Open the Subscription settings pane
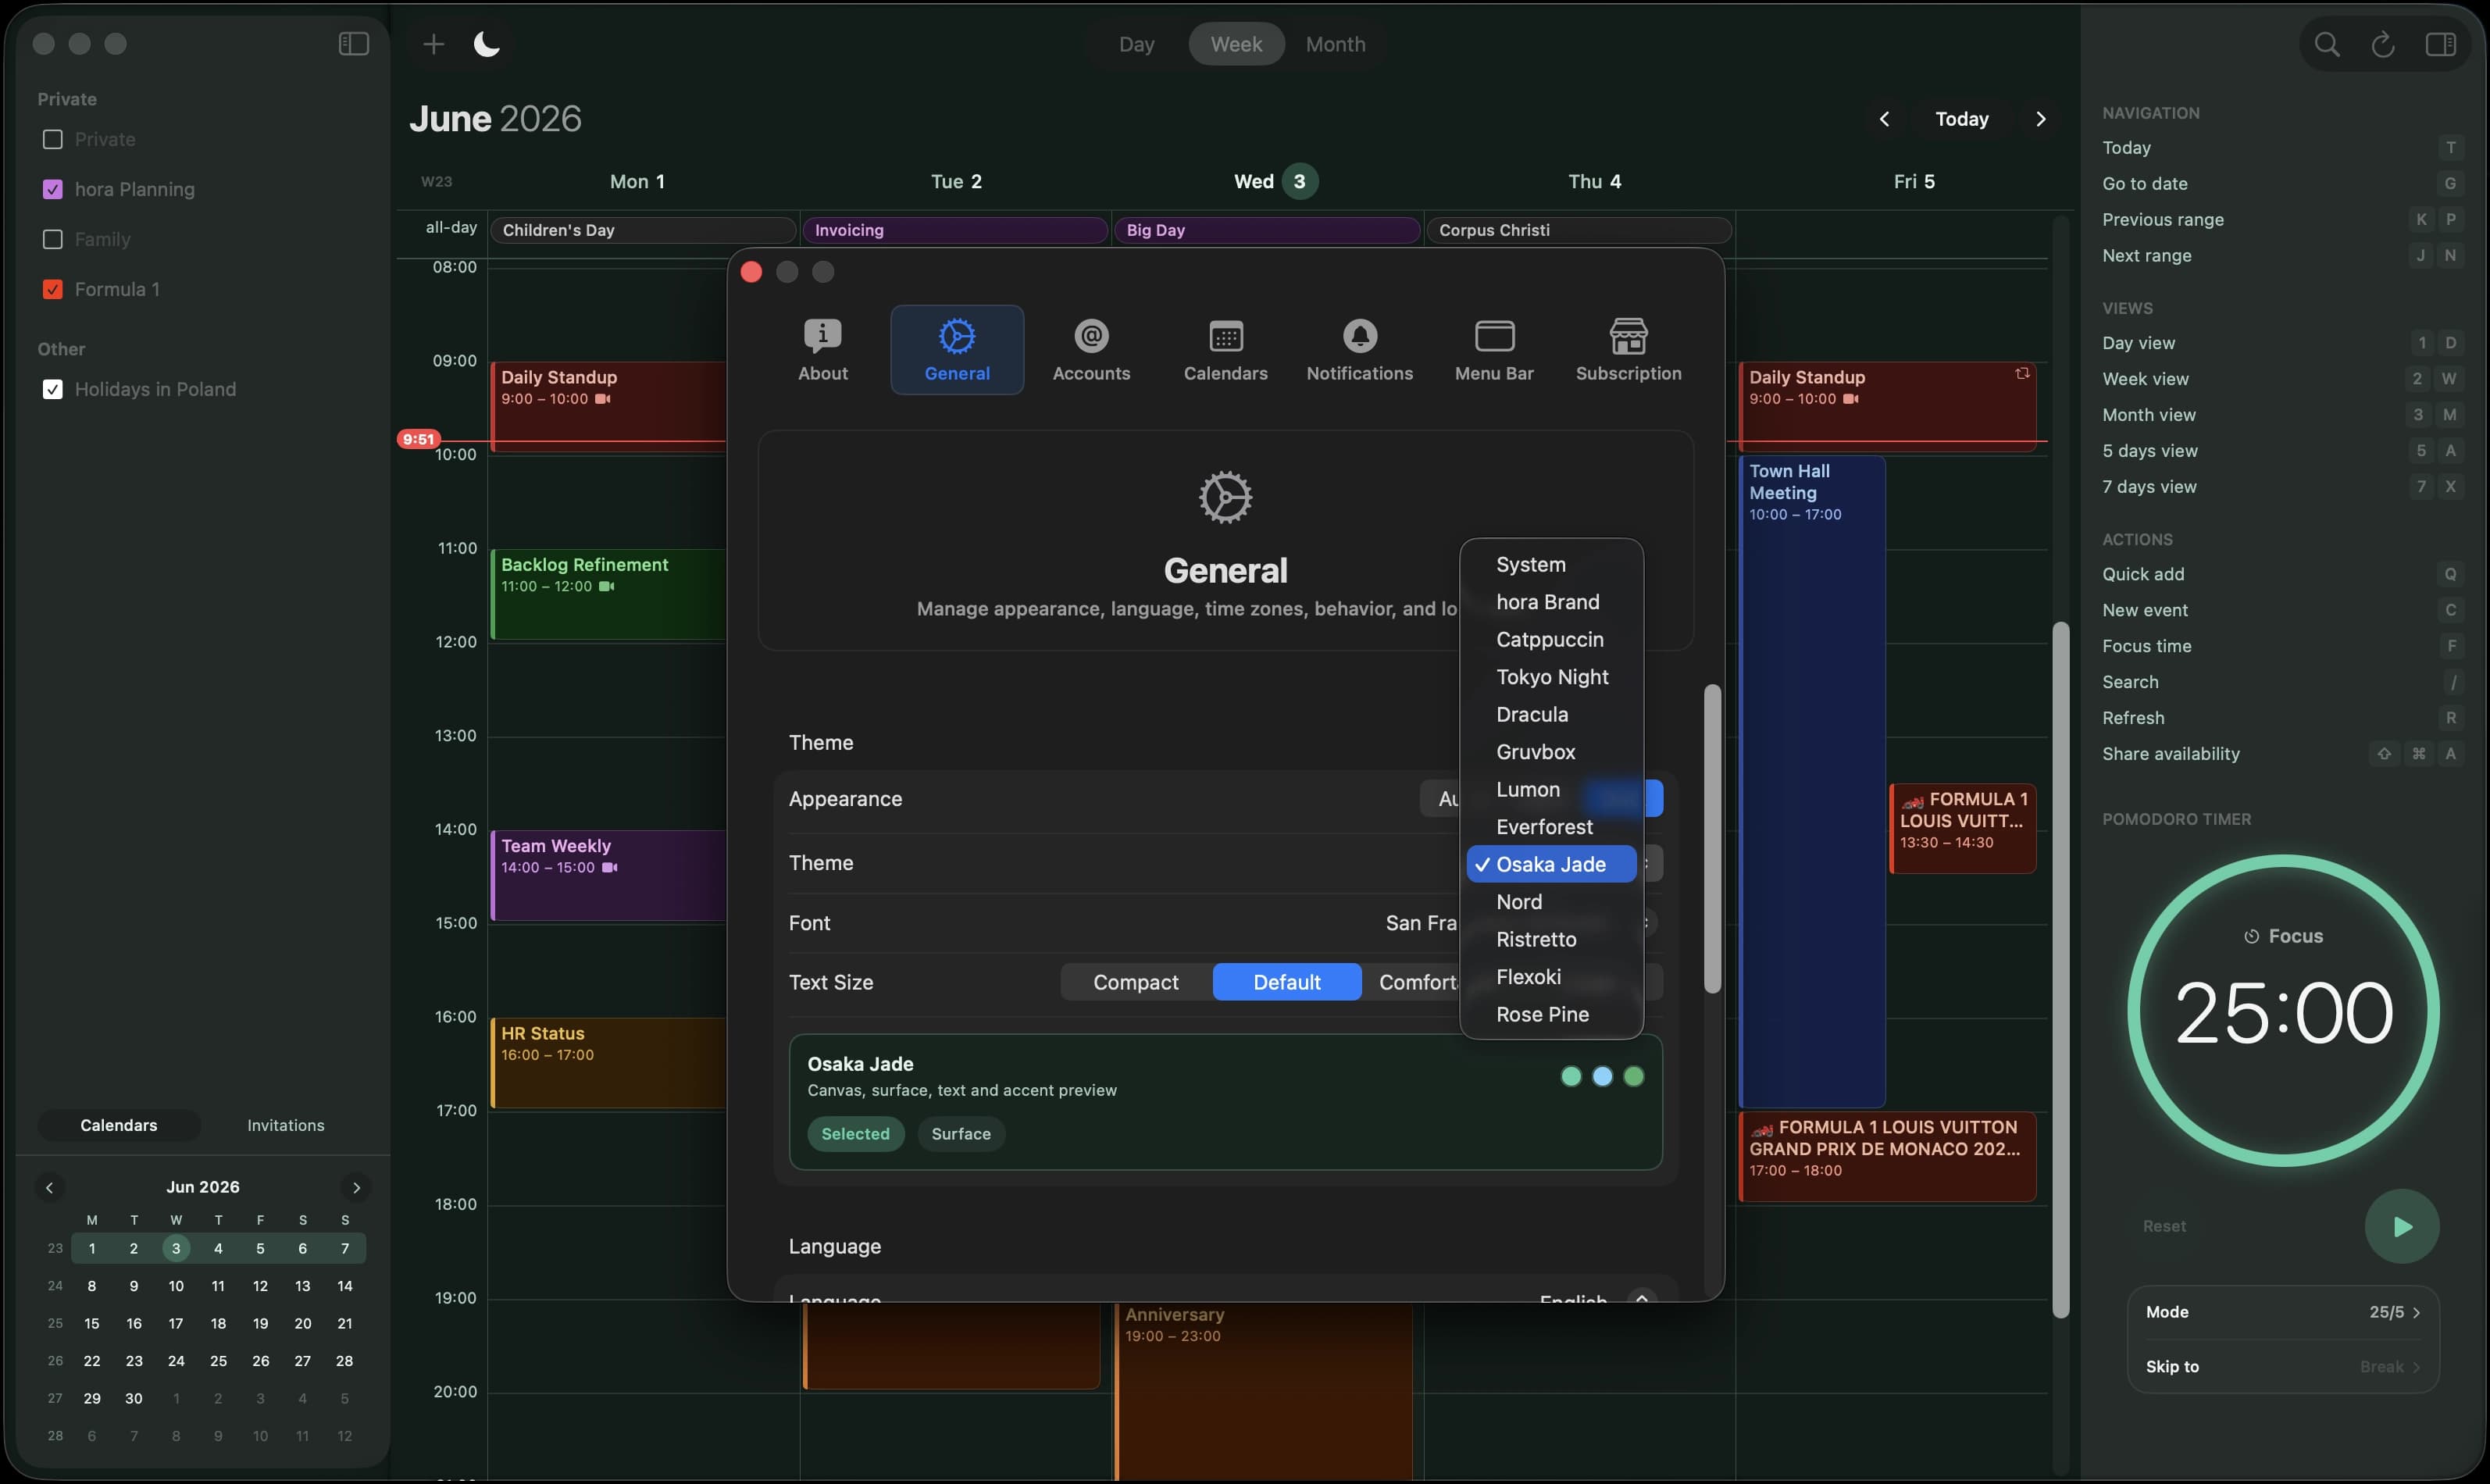The width and height of the screenshot is (2490, 1484). (x=1628, y=350)
